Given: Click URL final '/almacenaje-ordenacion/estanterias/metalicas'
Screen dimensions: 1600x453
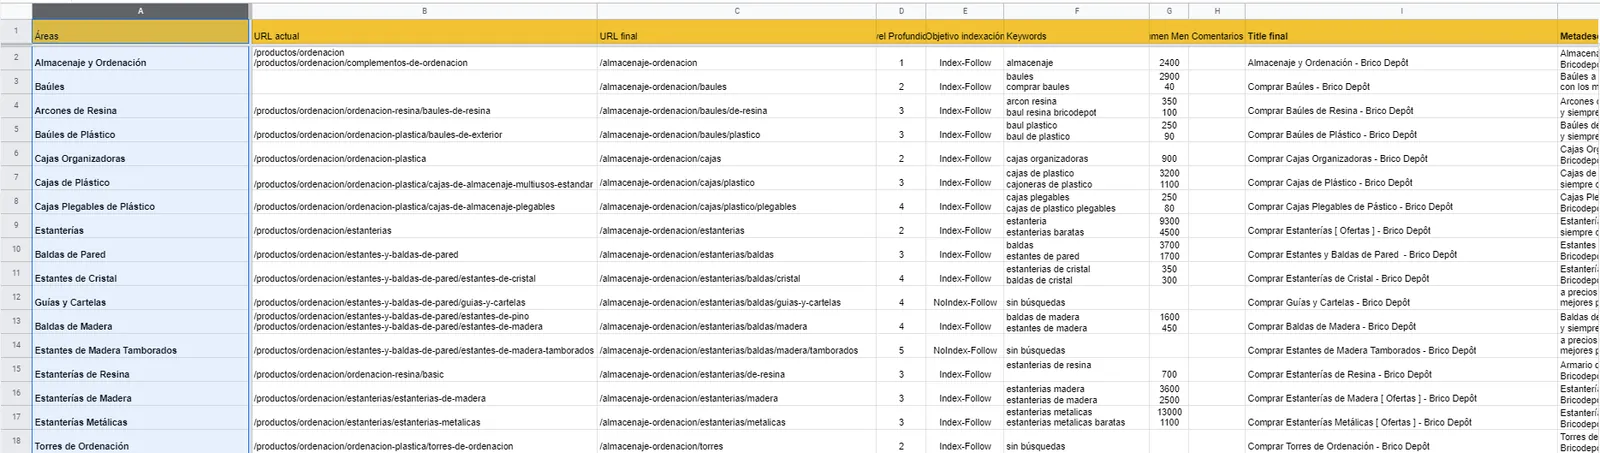Looking at the screenshot, I should tap(737, 418).
